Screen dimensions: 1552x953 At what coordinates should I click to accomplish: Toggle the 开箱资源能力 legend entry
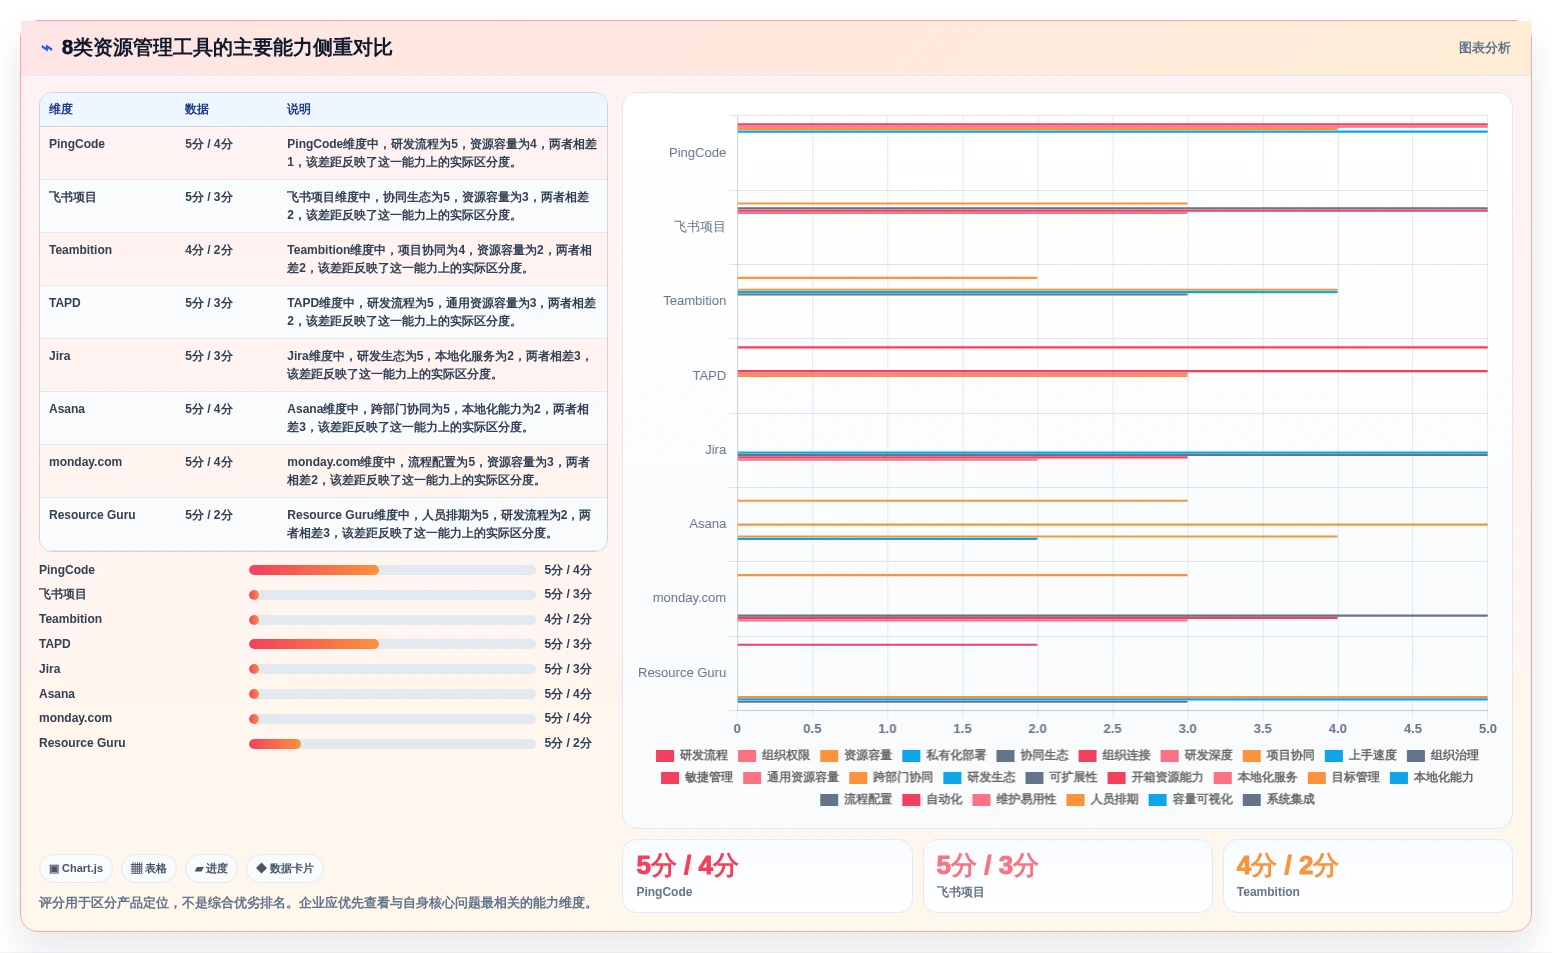1155,777
